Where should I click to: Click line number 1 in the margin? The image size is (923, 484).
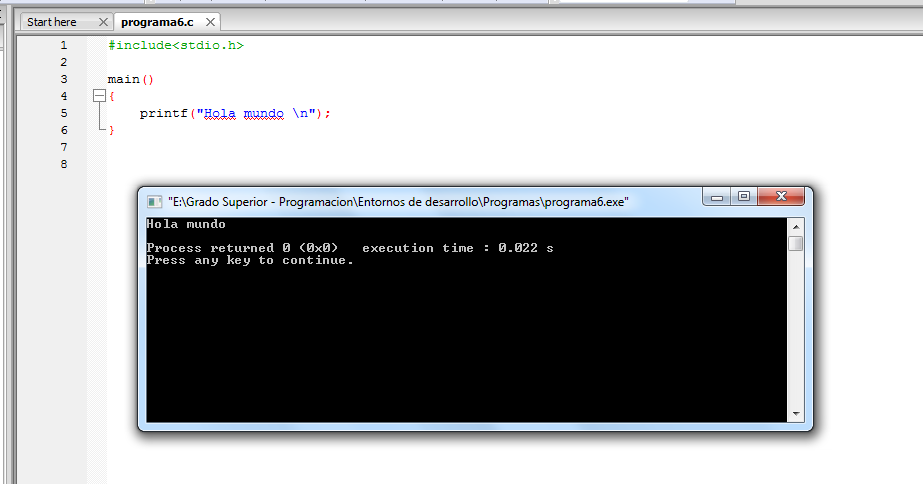click(x=64, y=45)
